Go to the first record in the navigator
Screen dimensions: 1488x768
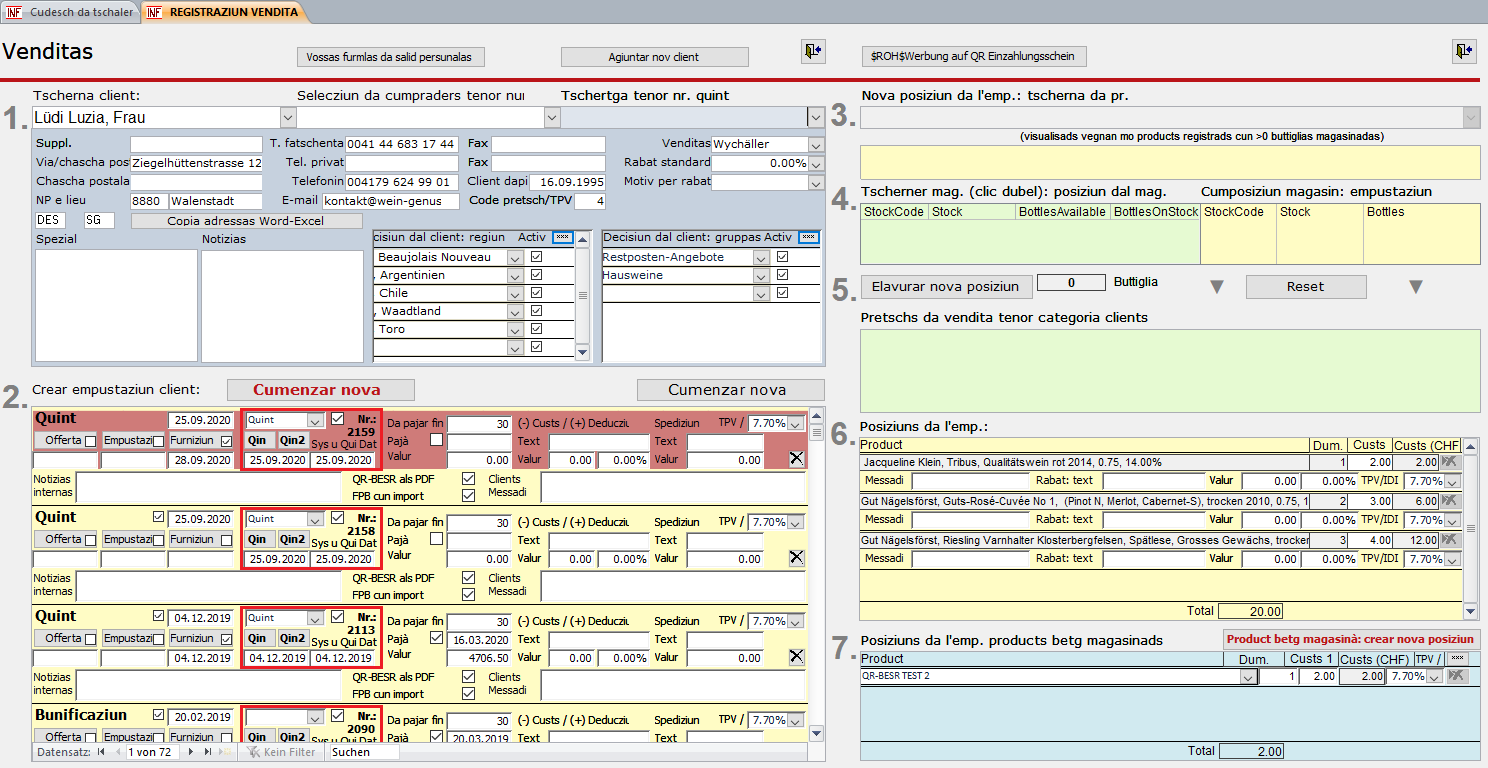click(101, 752)
